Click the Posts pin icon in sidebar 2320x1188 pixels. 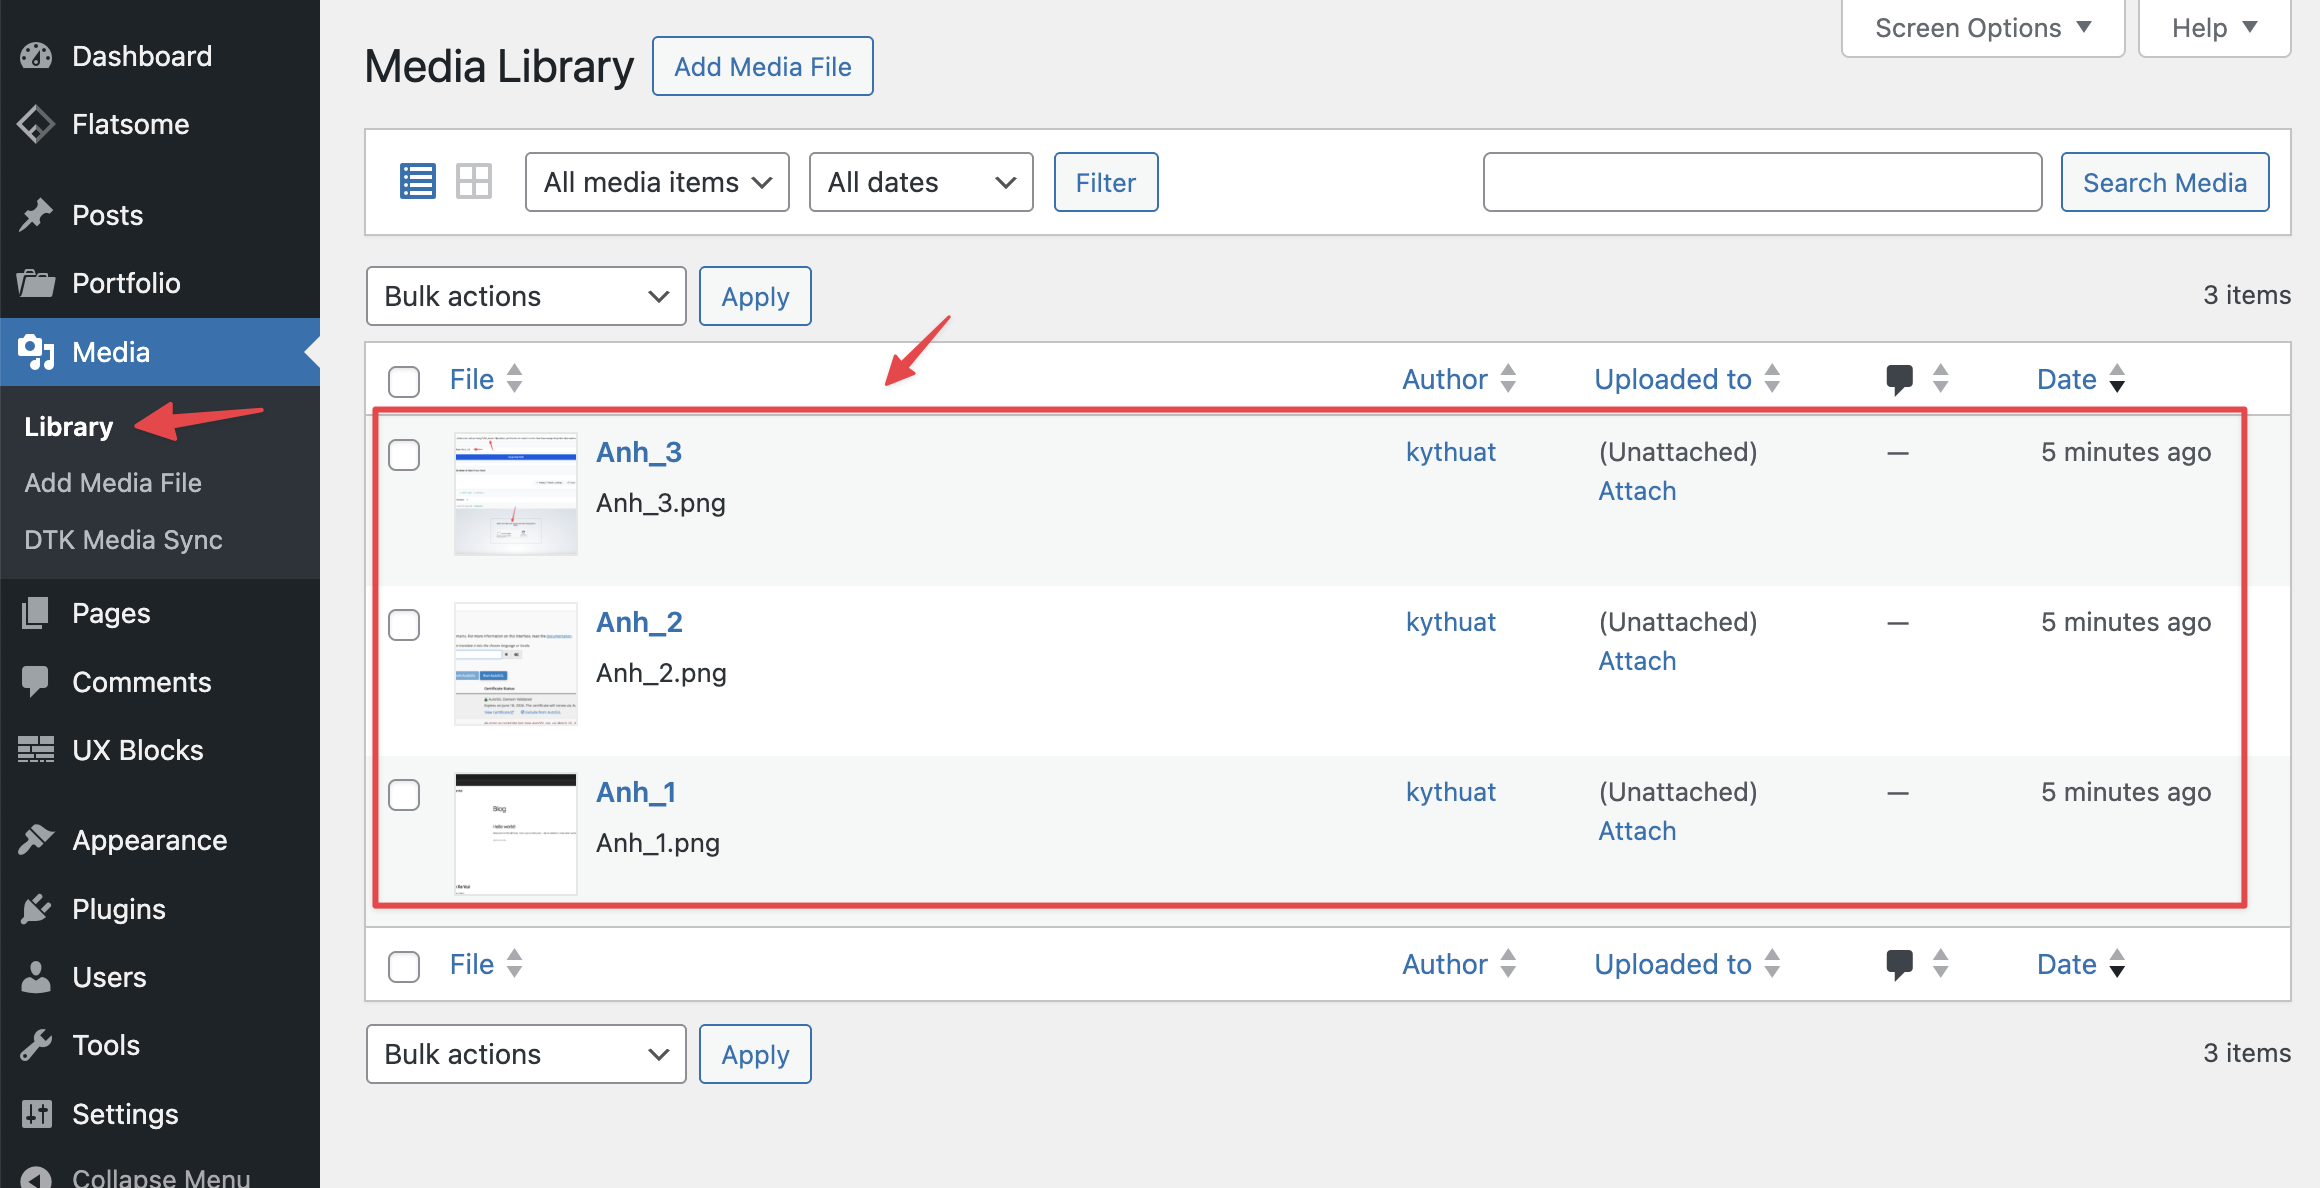pyautogui.click(x=36, y=214)
